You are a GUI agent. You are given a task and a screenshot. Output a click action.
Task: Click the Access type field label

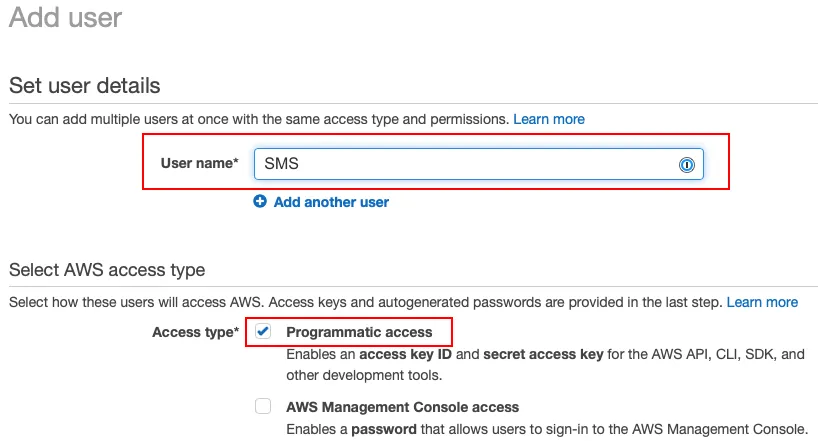(195, 332)
